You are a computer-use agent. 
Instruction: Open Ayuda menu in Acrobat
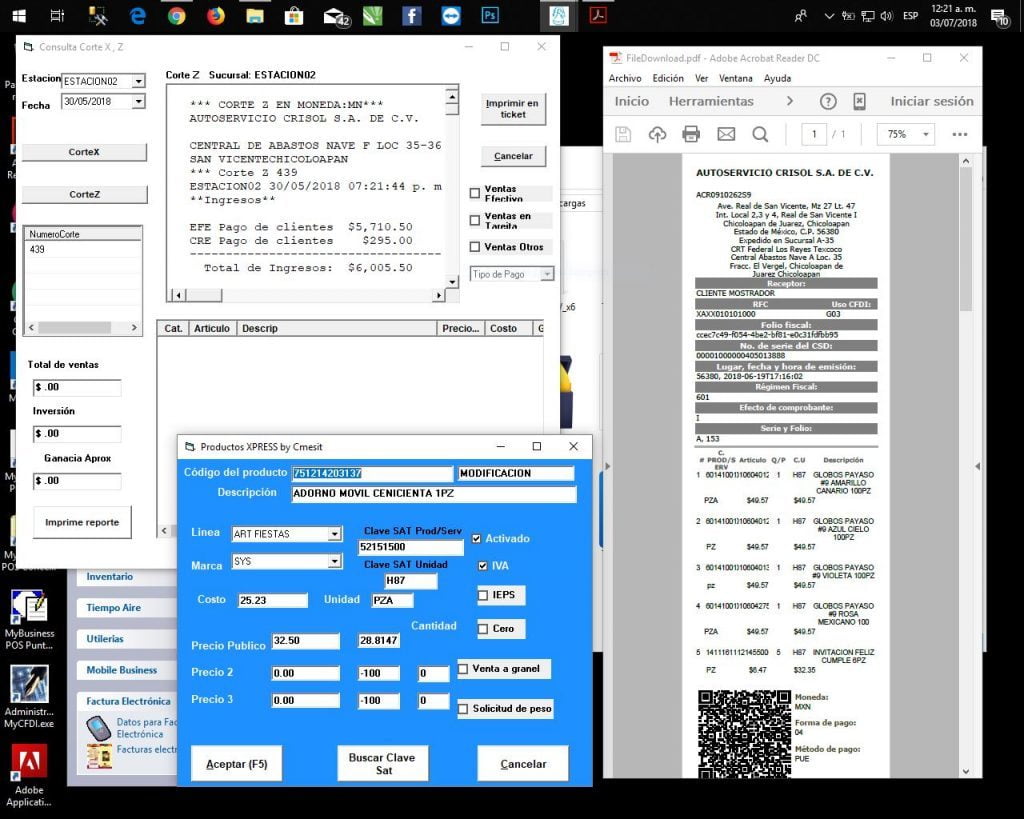(777, 78)
